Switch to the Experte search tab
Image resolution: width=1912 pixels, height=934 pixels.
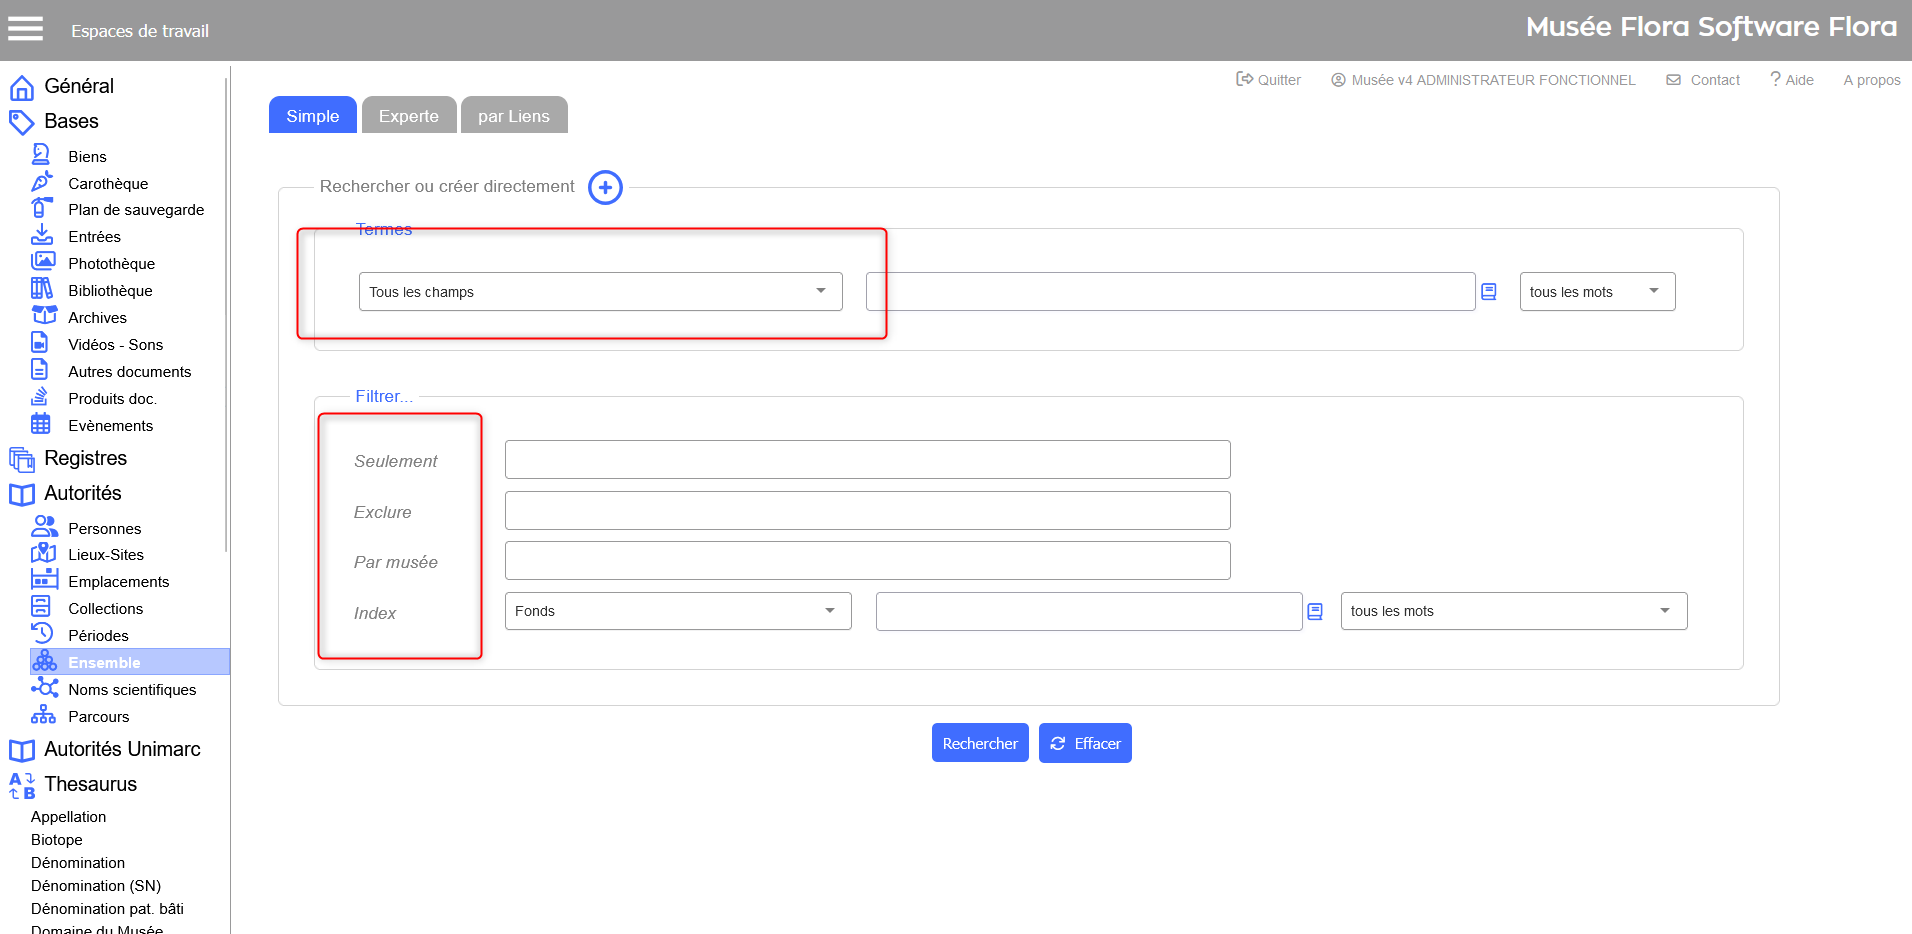(408, 116)
